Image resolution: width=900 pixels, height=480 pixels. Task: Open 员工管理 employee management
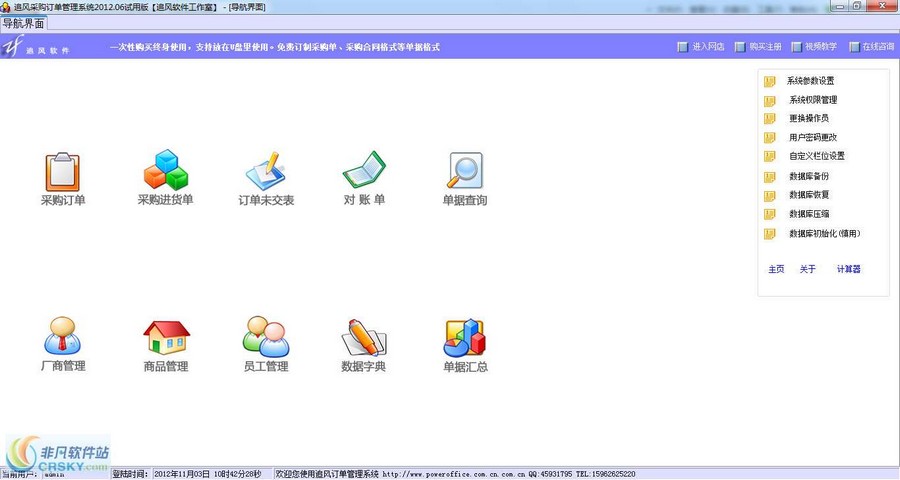[x=266, y=344]
